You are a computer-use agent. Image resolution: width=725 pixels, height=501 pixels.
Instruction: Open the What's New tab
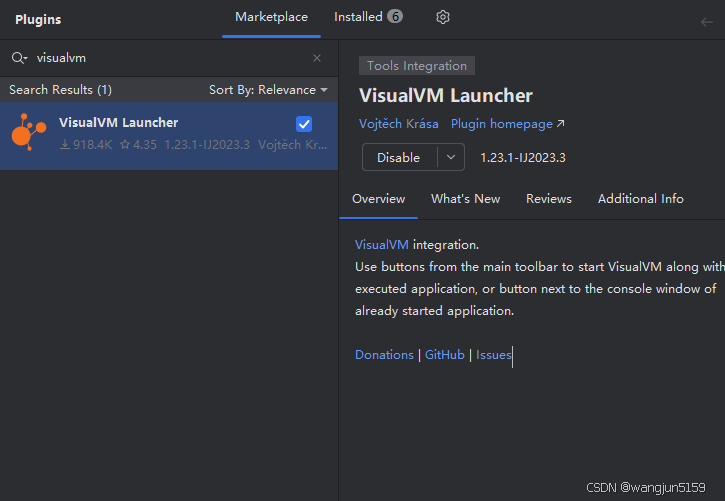(x=466, y=199)
